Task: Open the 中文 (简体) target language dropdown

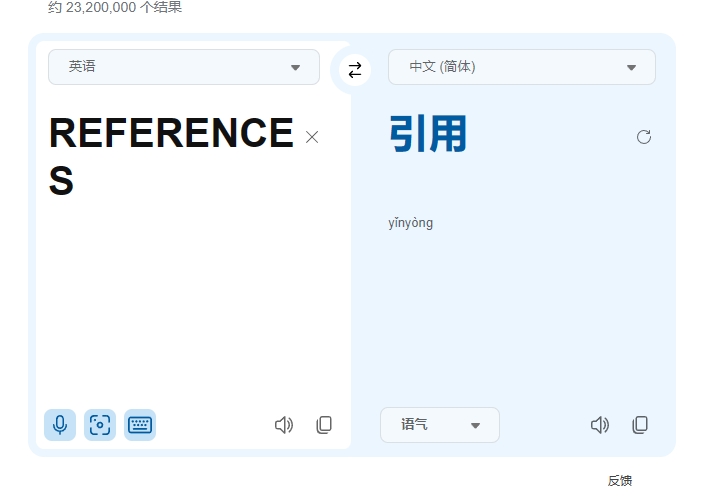Action: coord(522,67)
